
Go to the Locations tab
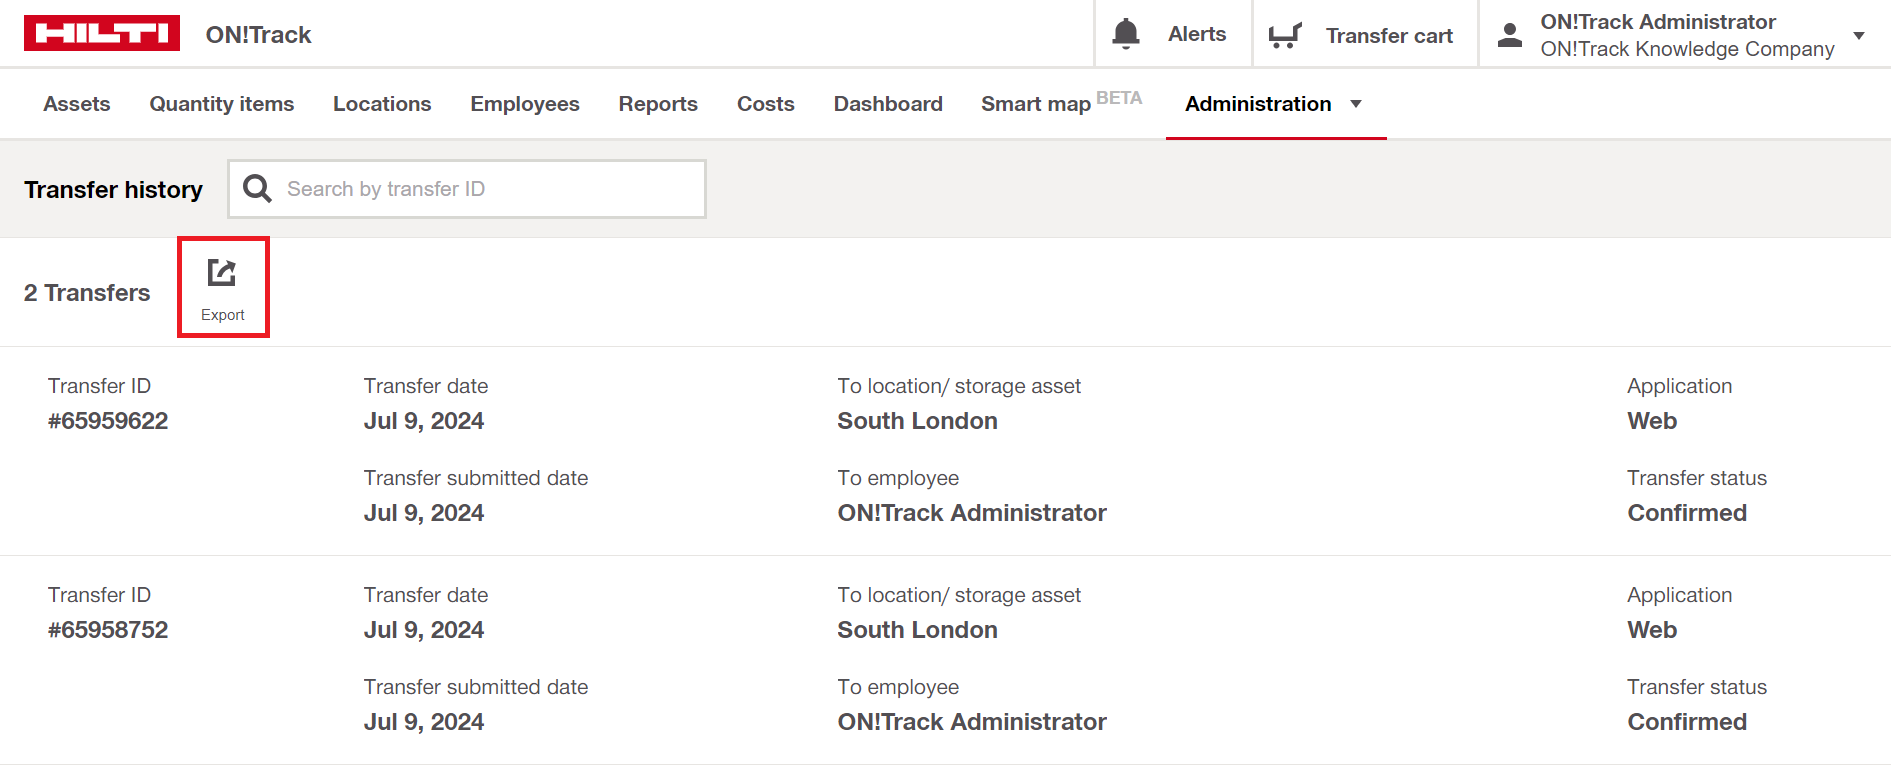(x=382, y=104)
